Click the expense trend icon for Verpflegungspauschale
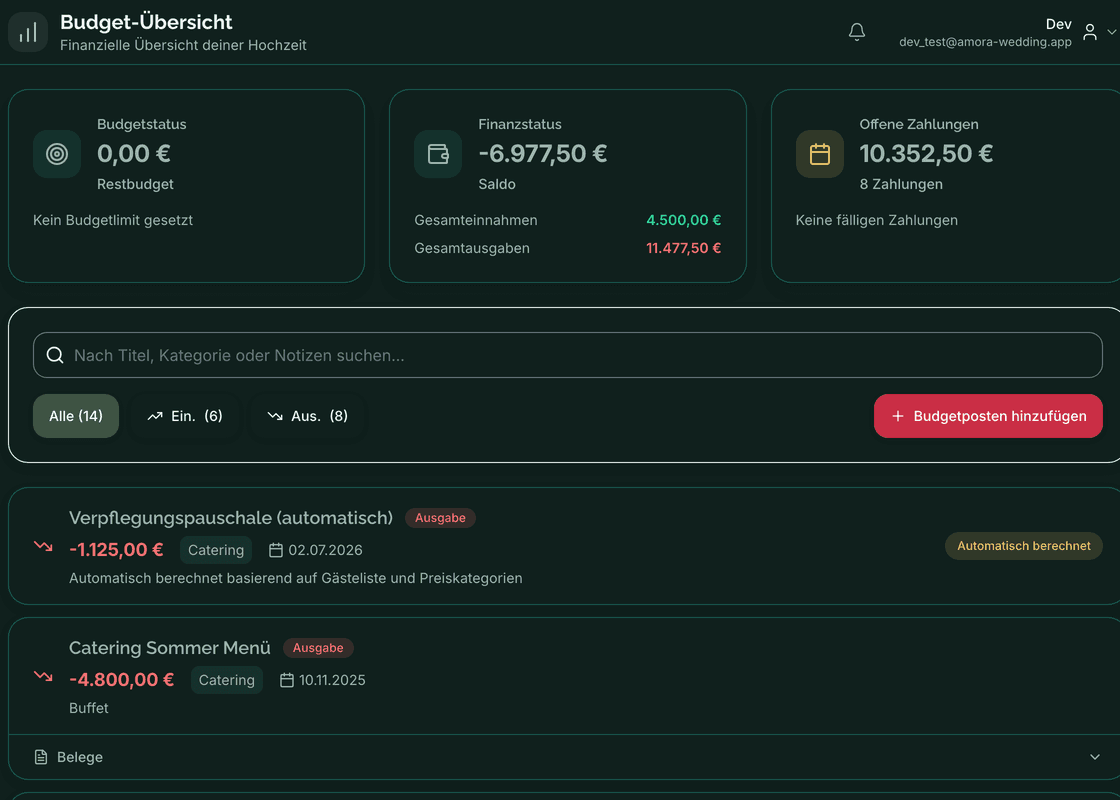 [43, 546]
